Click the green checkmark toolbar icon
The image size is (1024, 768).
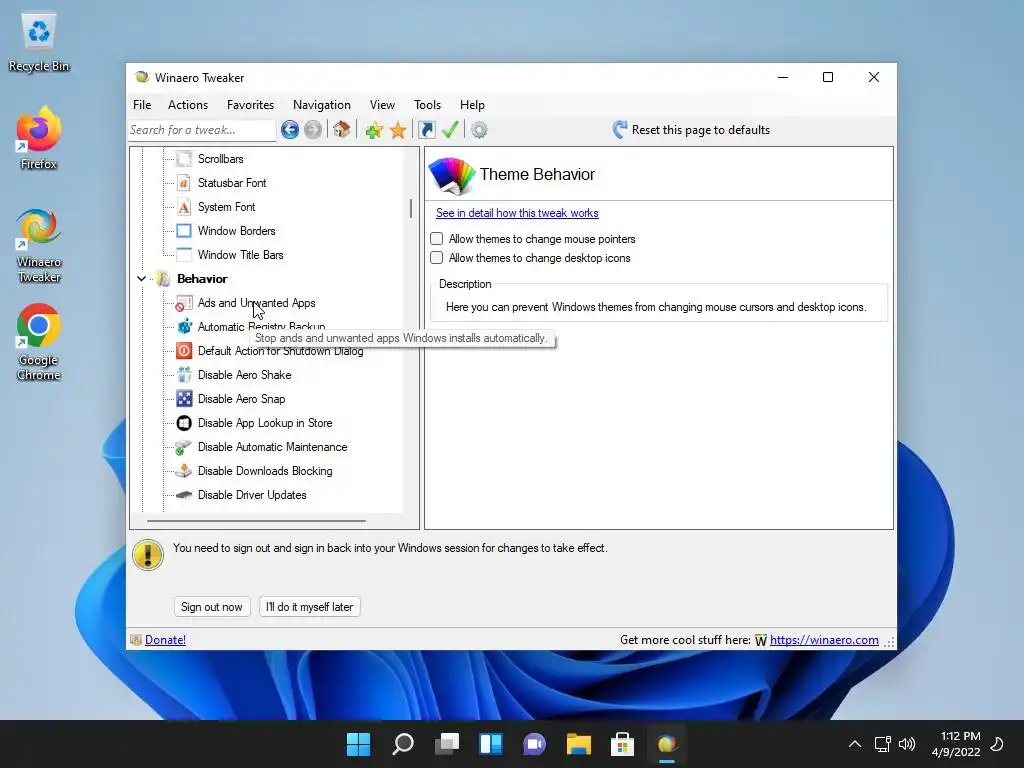(x=450, y=130)
